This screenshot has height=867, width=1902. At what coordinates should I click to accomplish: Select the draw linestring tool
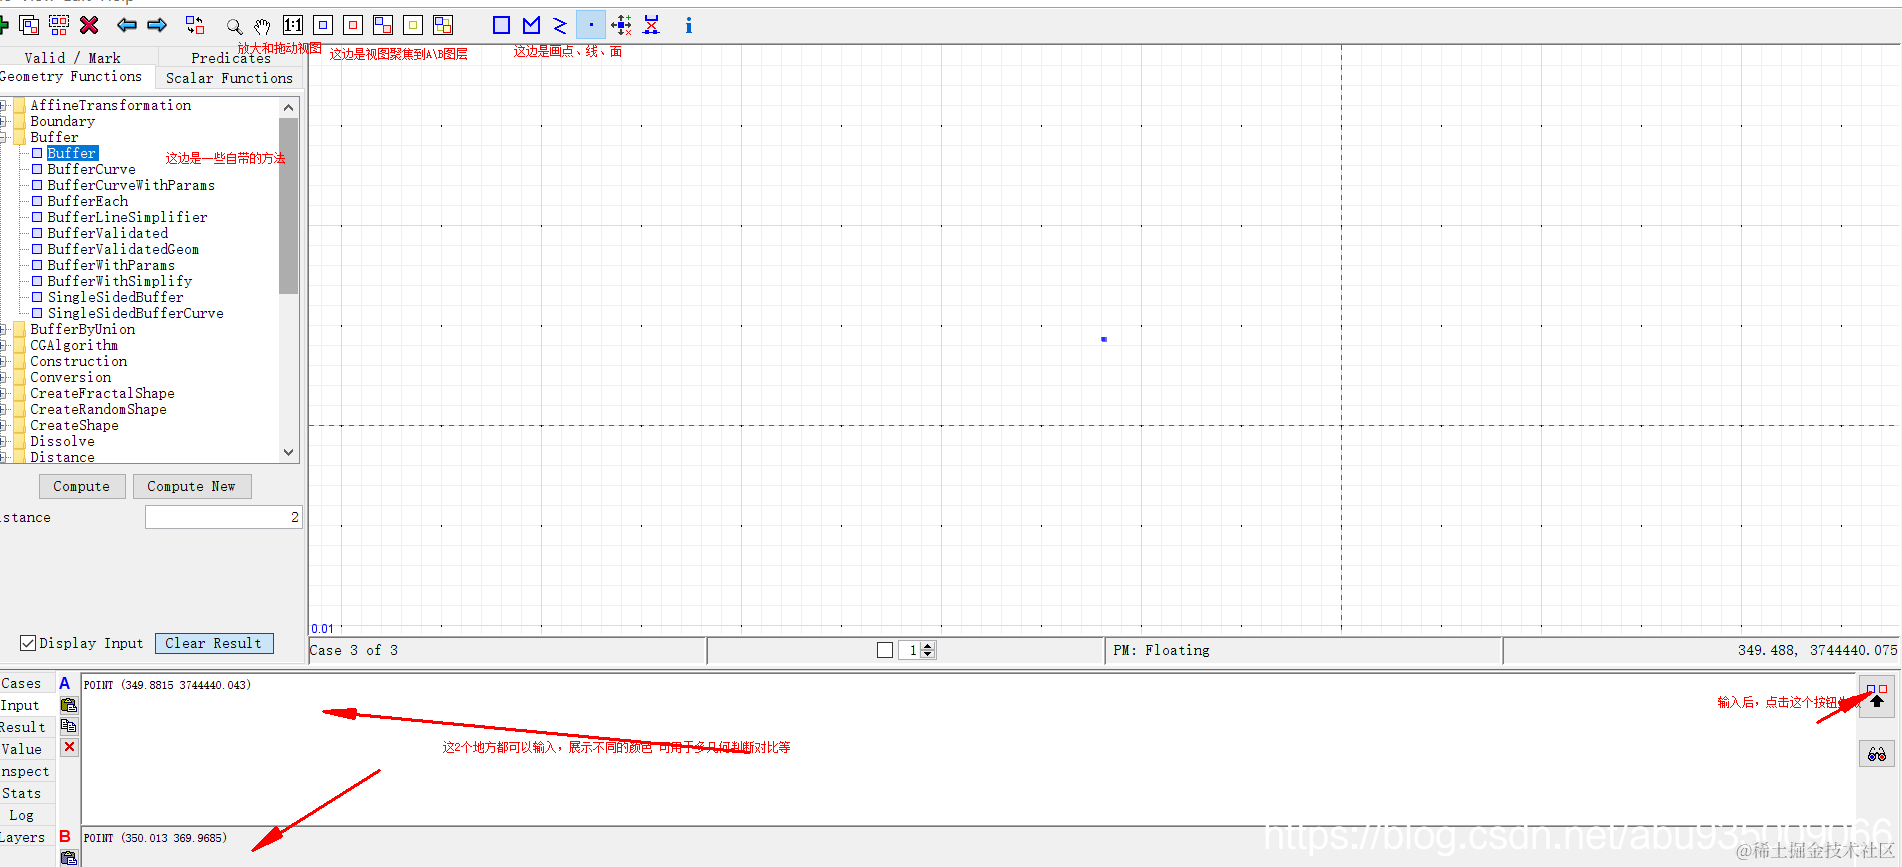coord(532,25)
